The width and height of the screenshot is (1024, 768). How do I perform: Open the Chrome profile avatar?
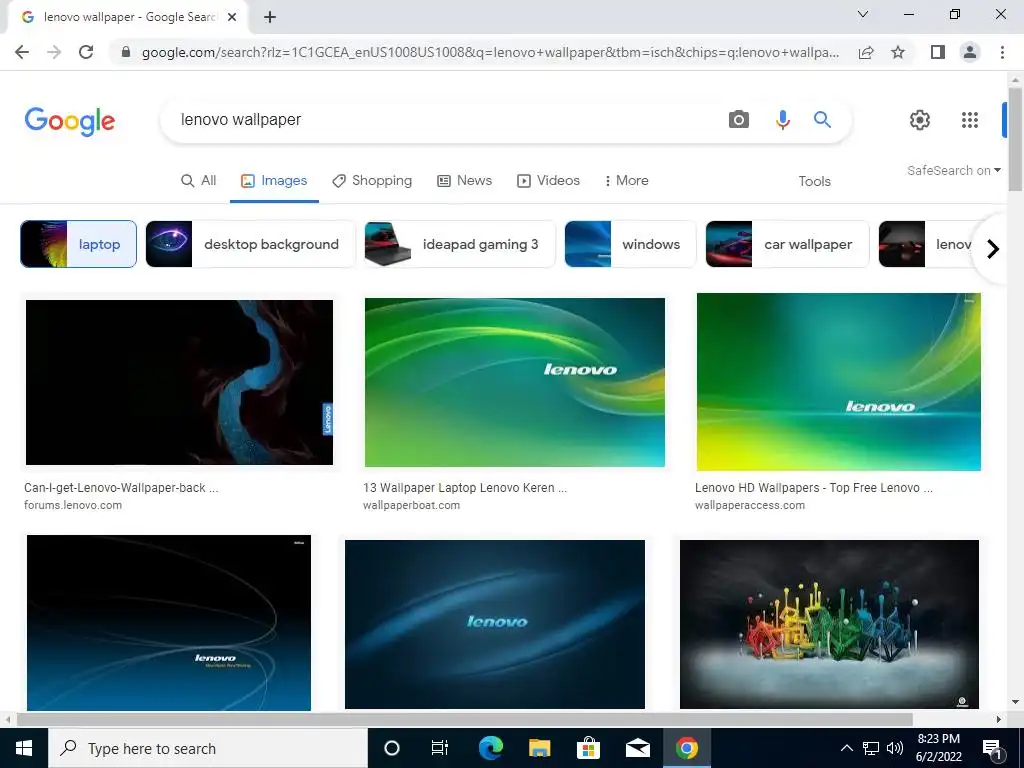970,52
